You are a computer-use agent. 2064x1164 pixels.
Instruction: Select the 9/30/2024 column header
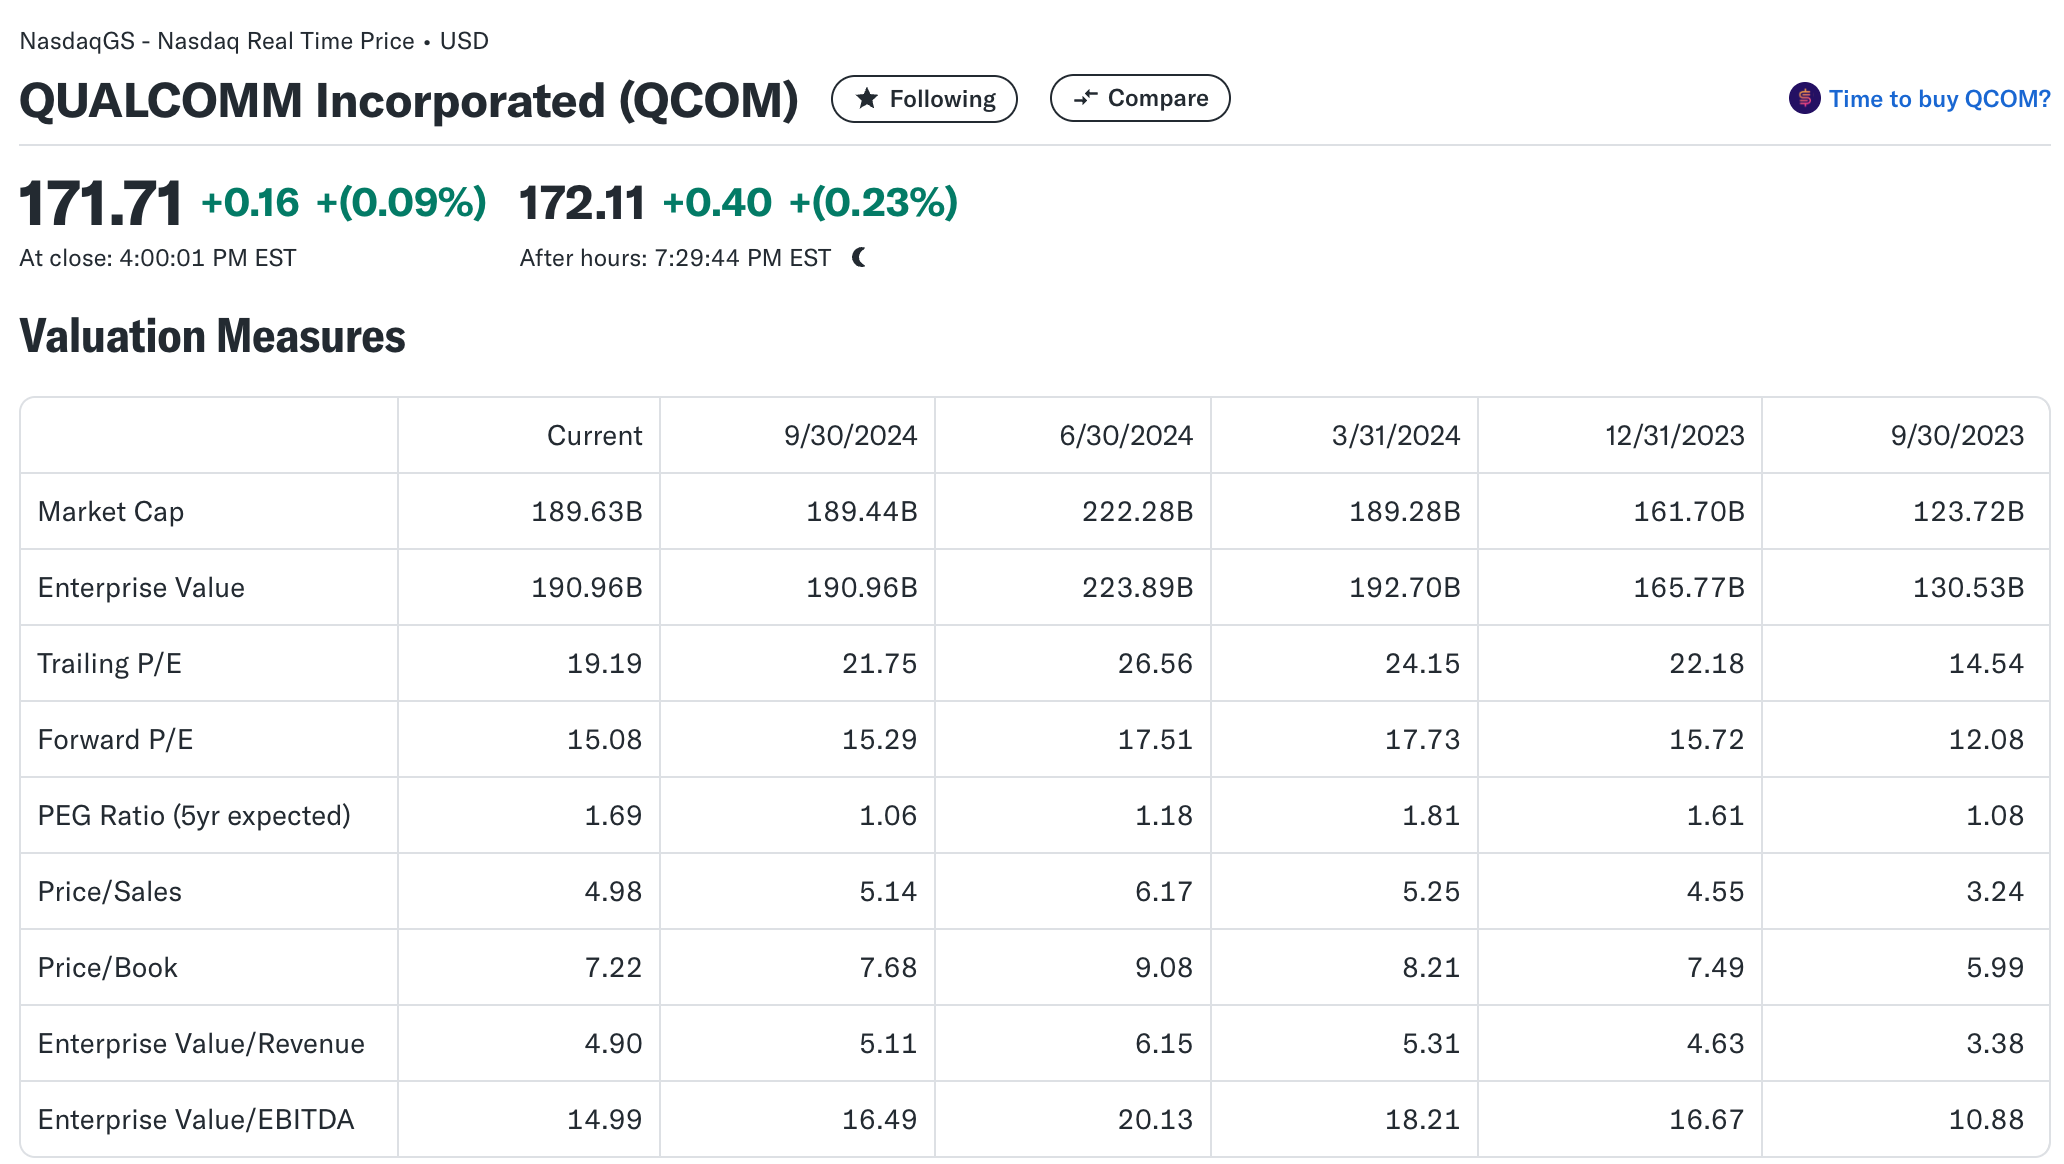point(850,436)
